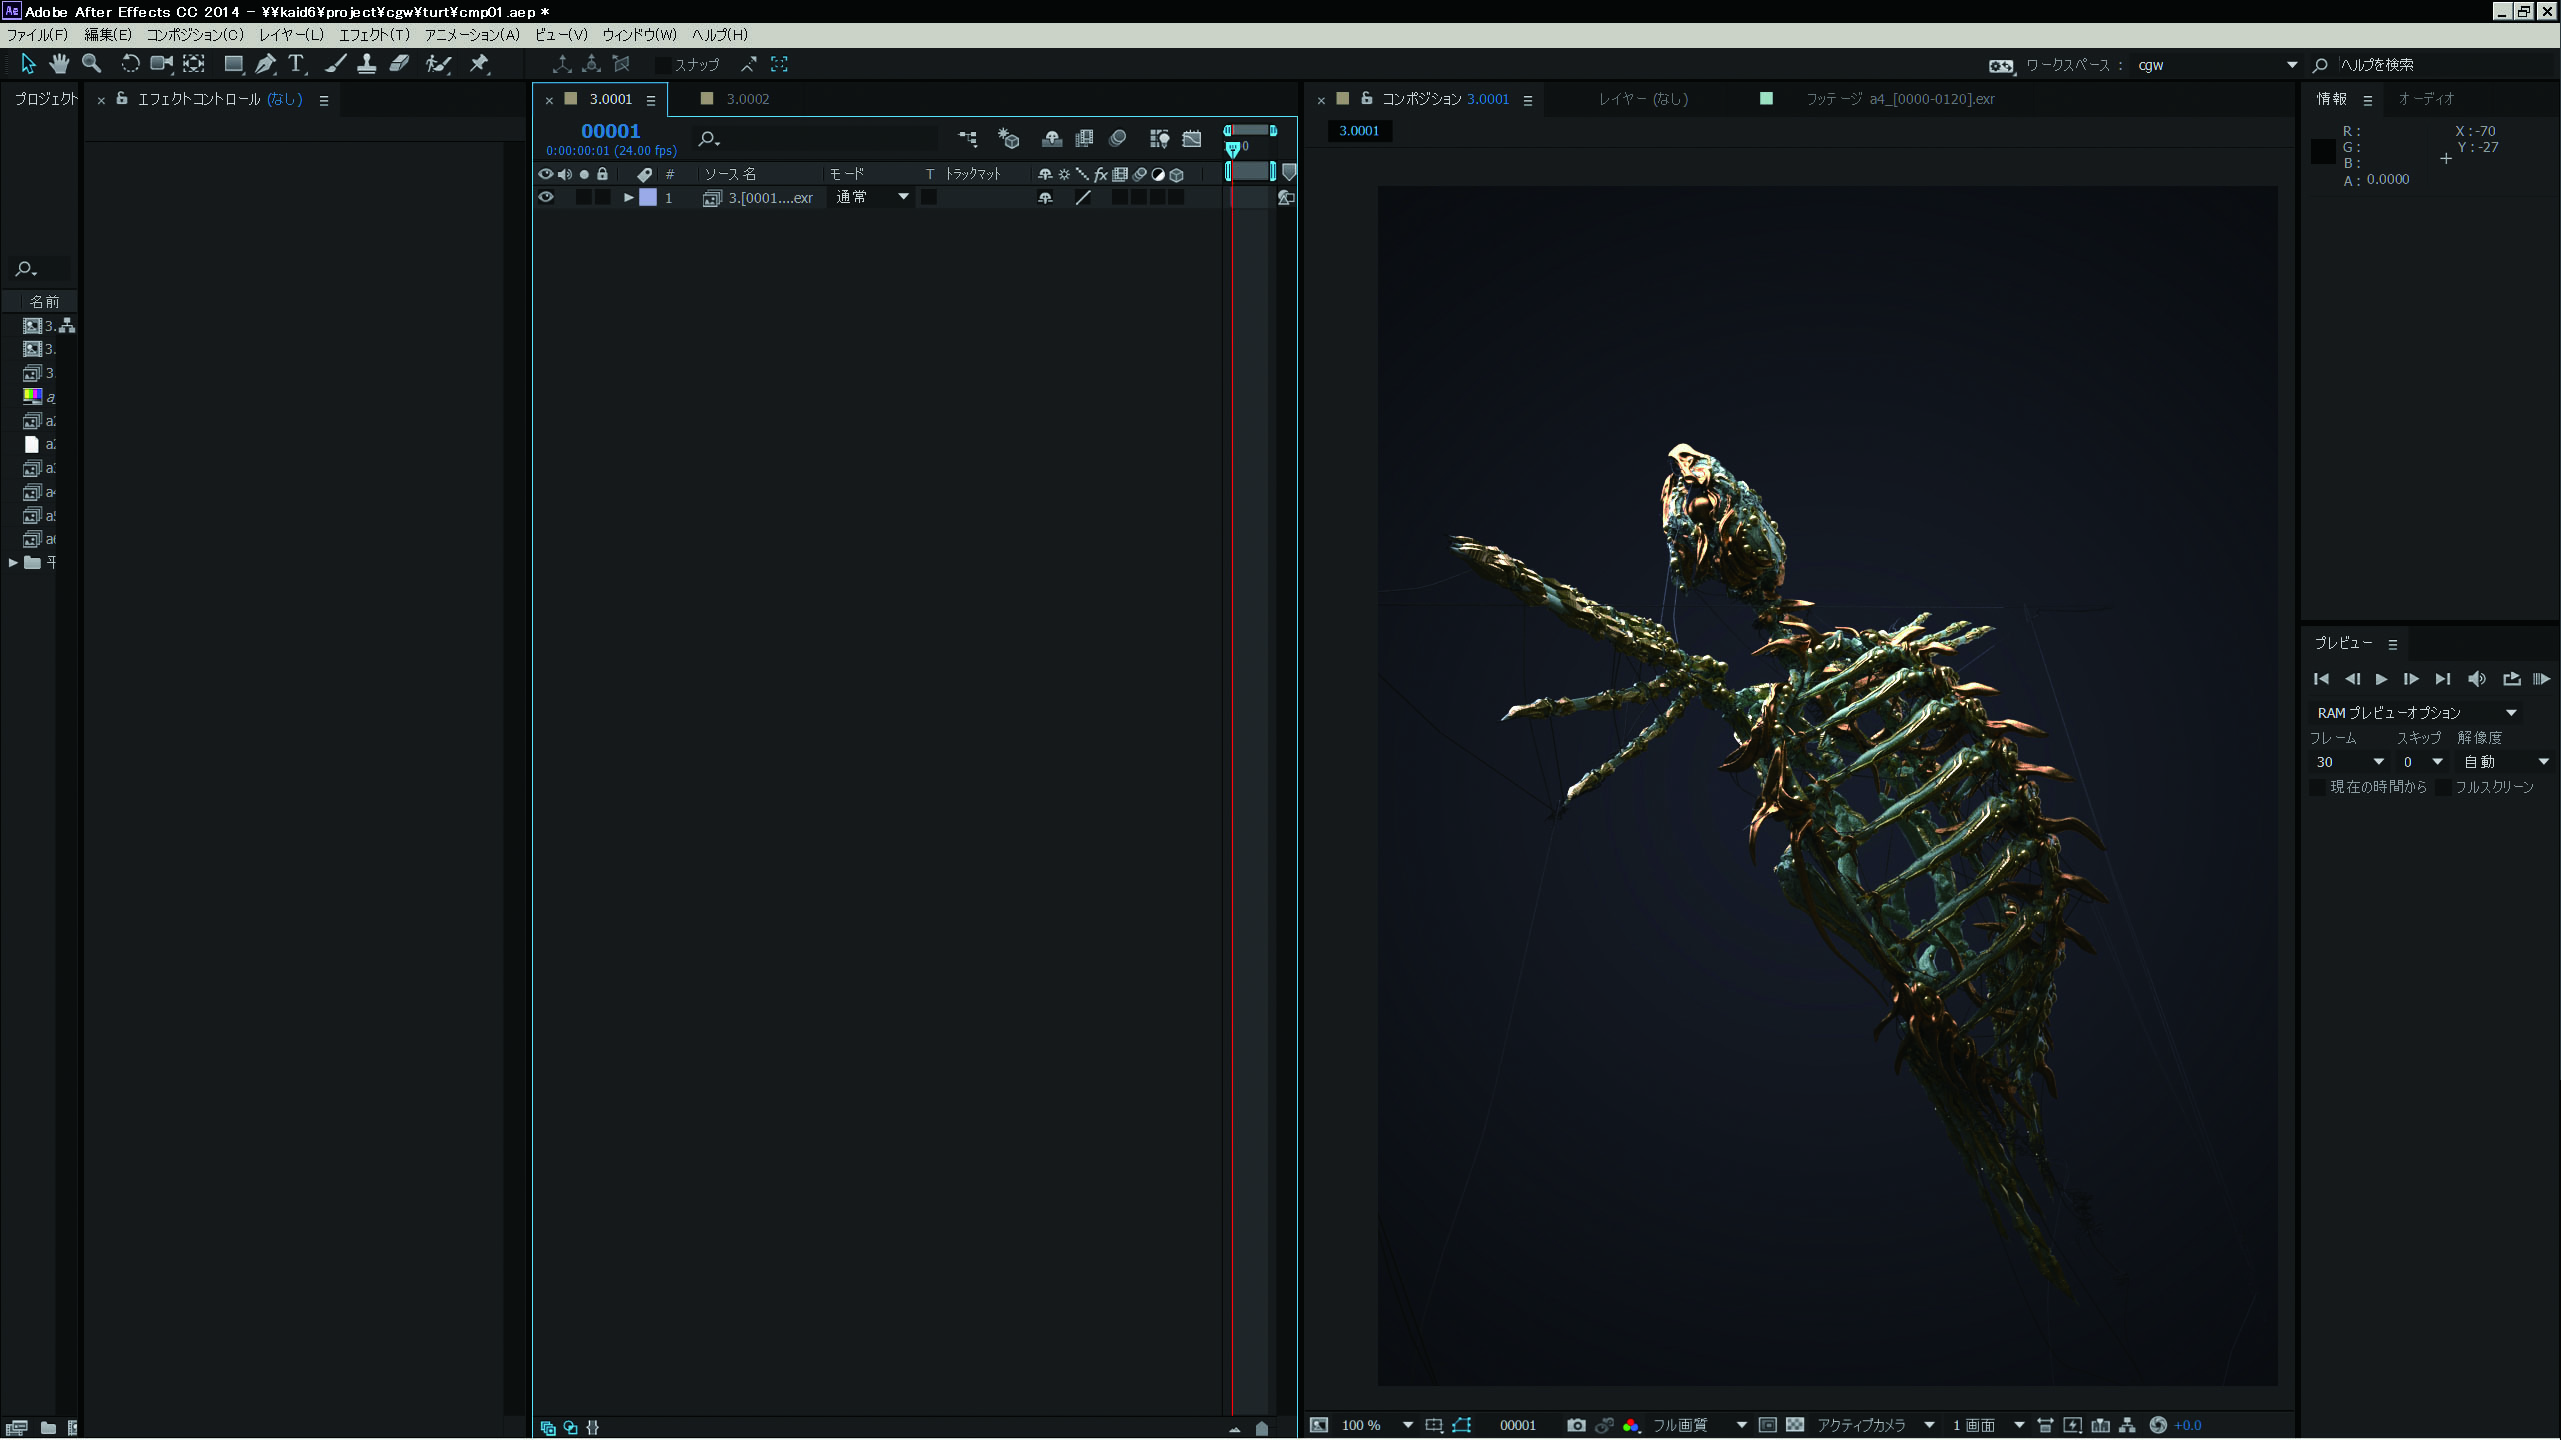Click the Graph Editor icon in timeline
2561x1440 pixels.
coord(1192,139)
